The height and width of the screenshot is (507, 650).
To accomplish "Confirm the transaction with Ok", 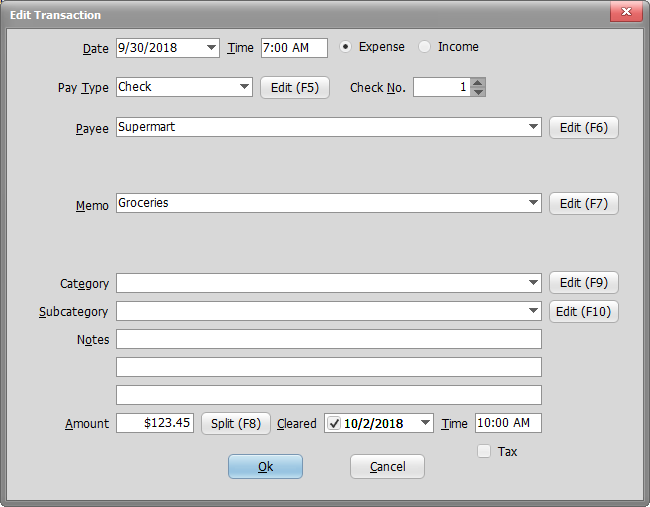I will pos(265,467).
